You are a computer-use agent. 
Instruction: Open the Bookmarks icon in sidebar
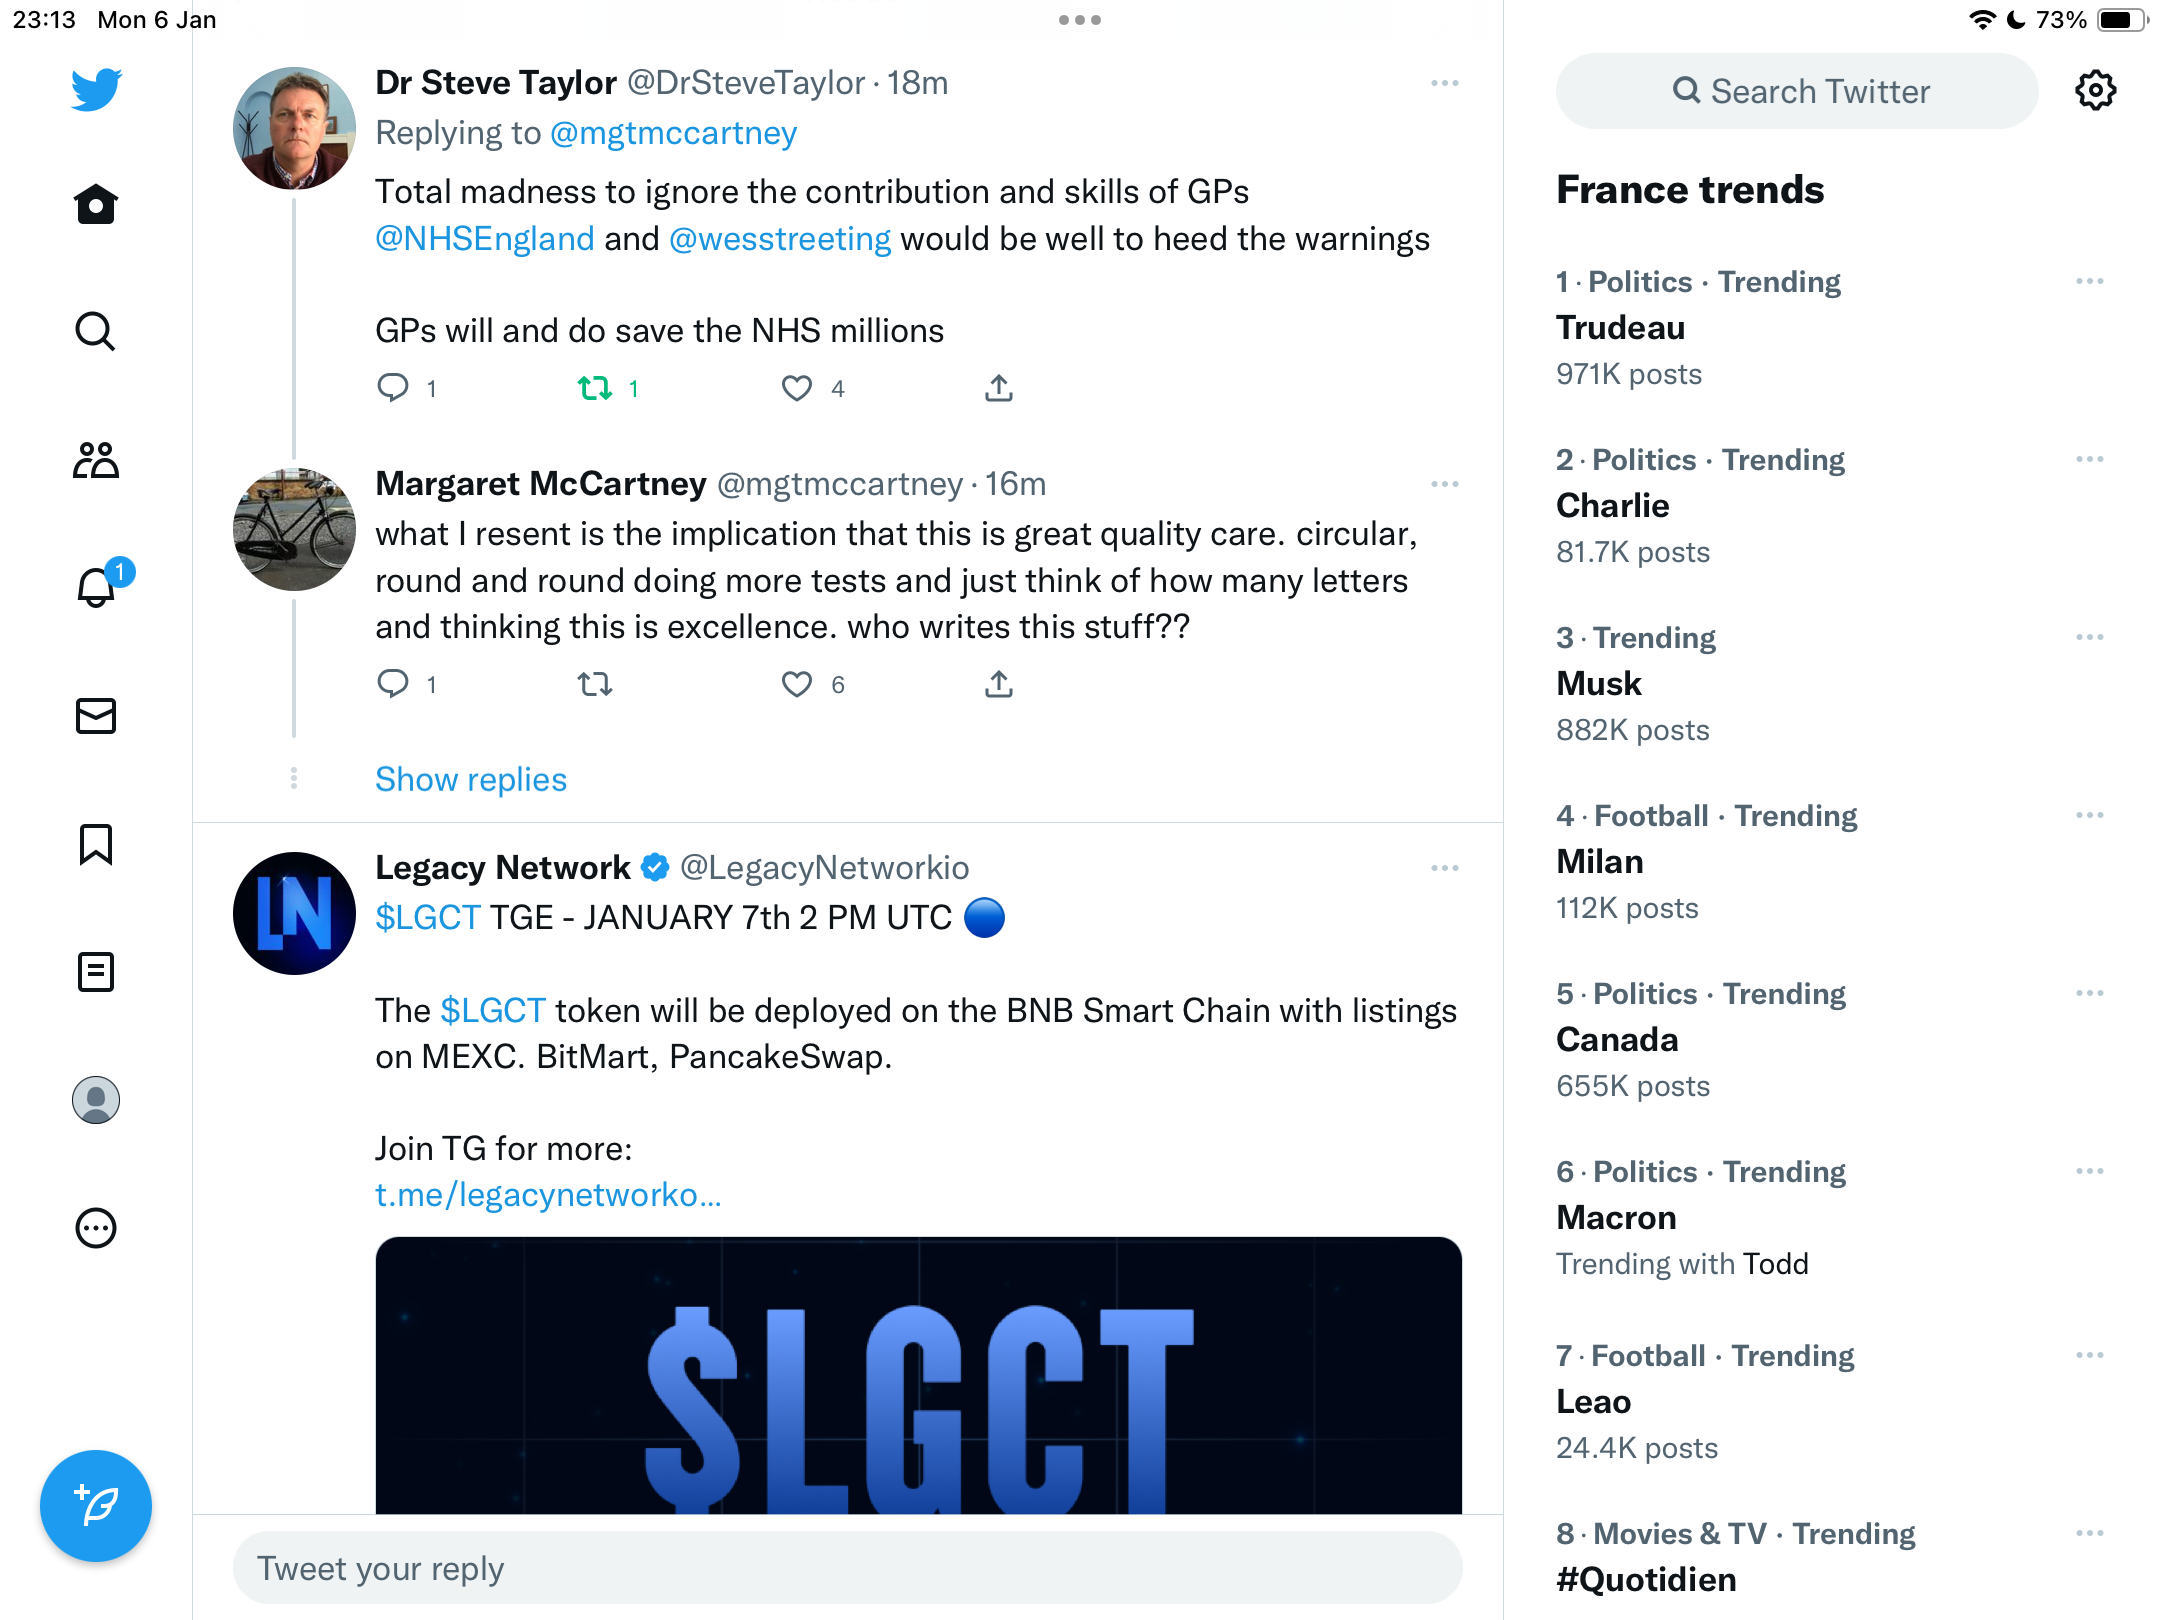click(x=96, y=844)
